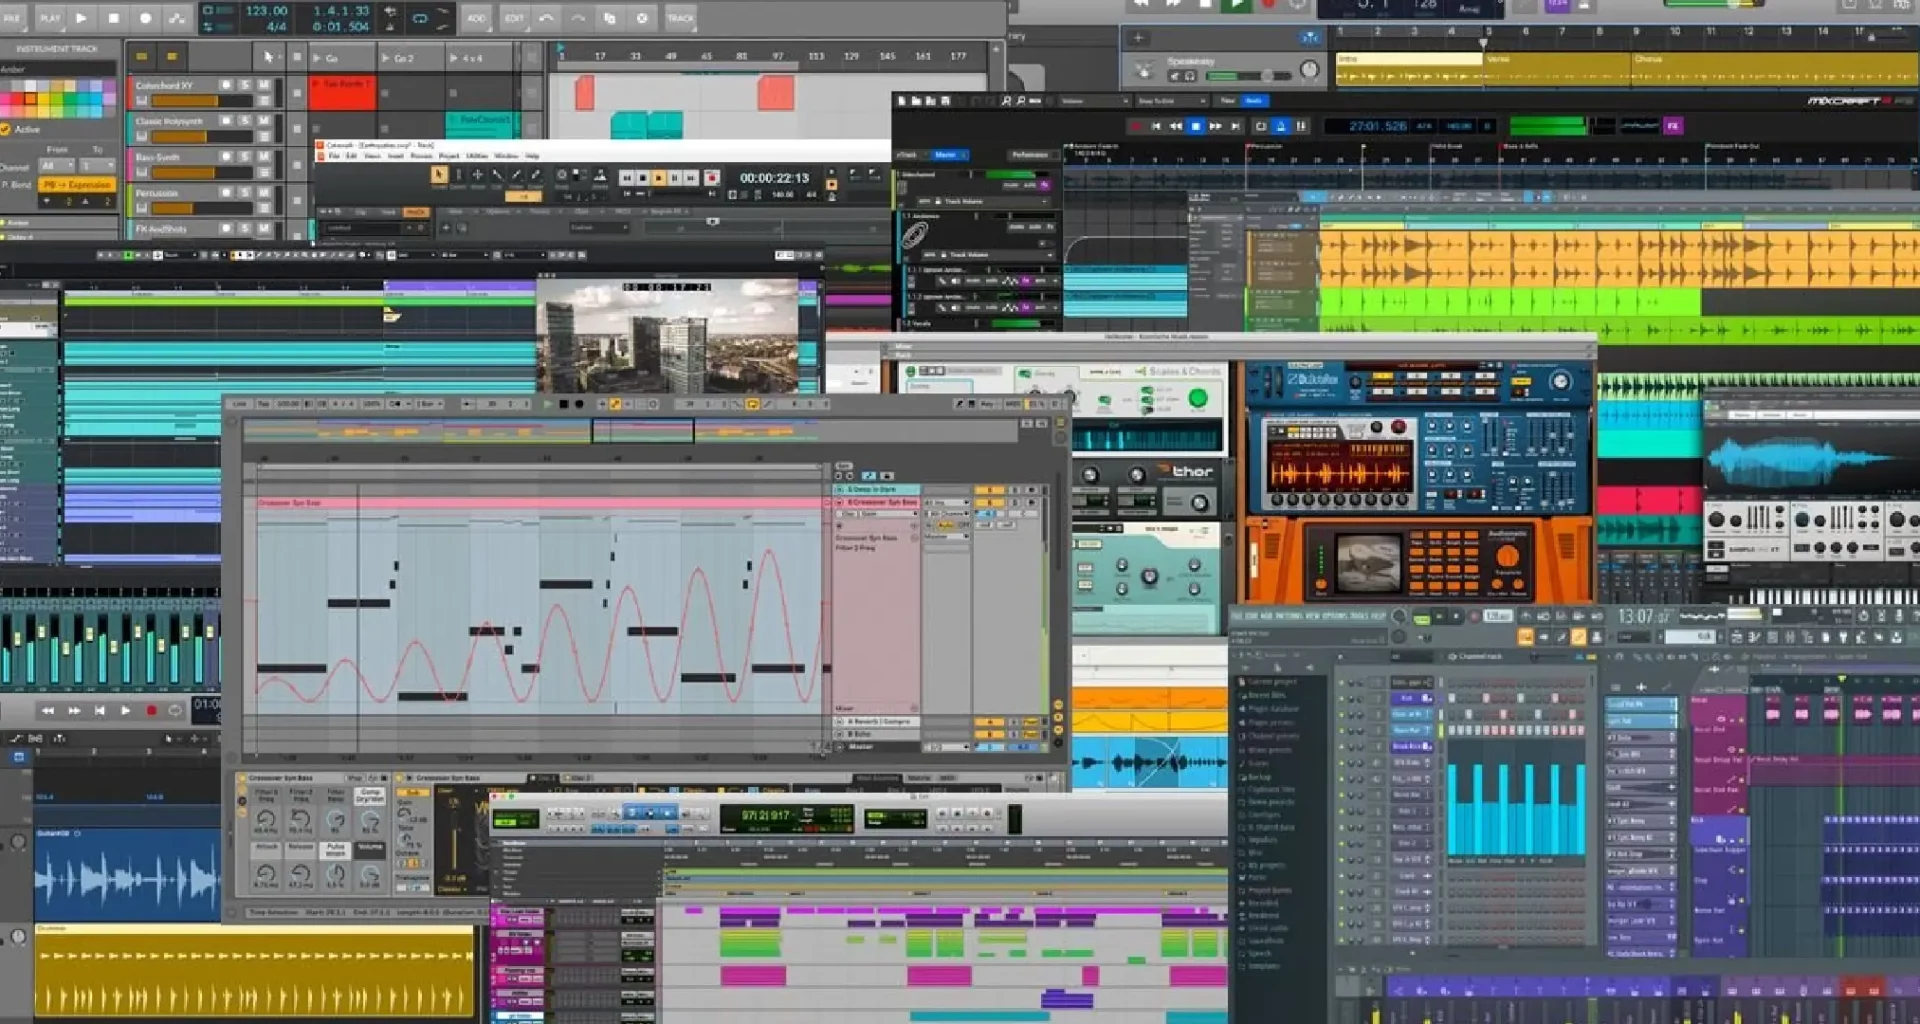Click the Bitwig transport play triangle
Image resolution: width=1920 pixels, height=1024 pixels.
click(81, 18)
